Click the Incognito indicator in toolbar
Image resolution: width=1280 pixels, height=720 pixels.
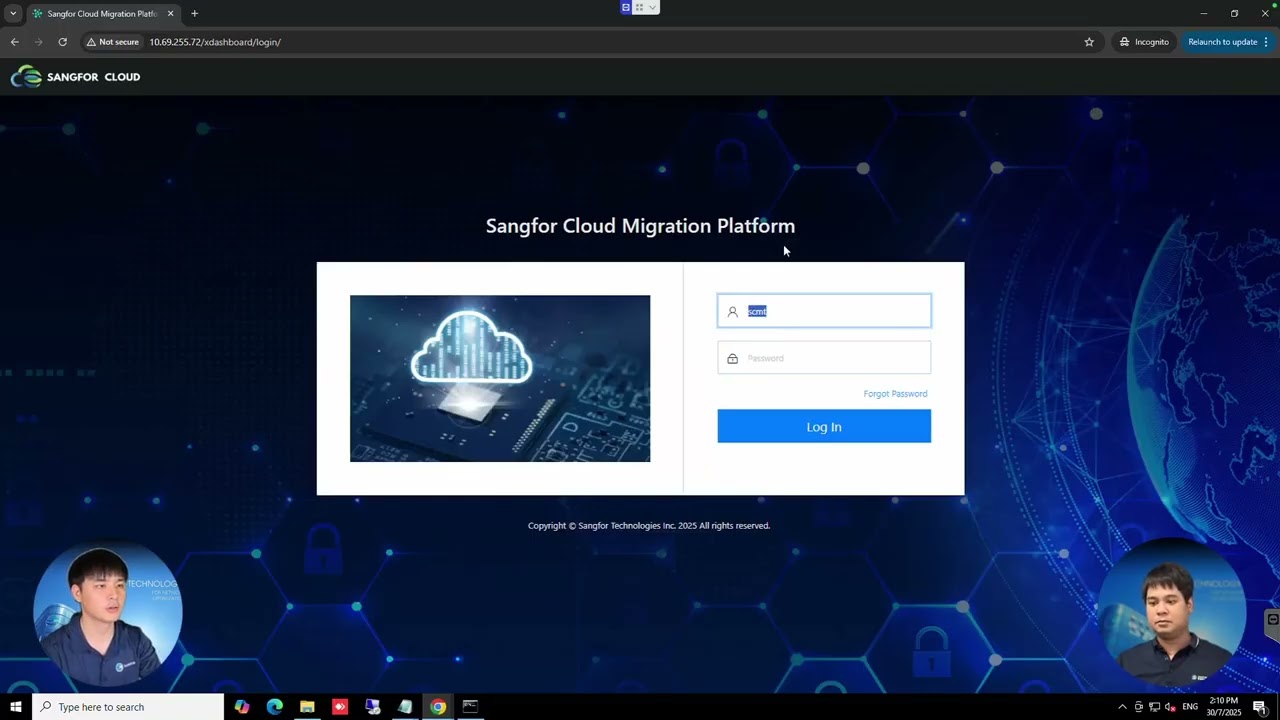[x=1144, y=42]
